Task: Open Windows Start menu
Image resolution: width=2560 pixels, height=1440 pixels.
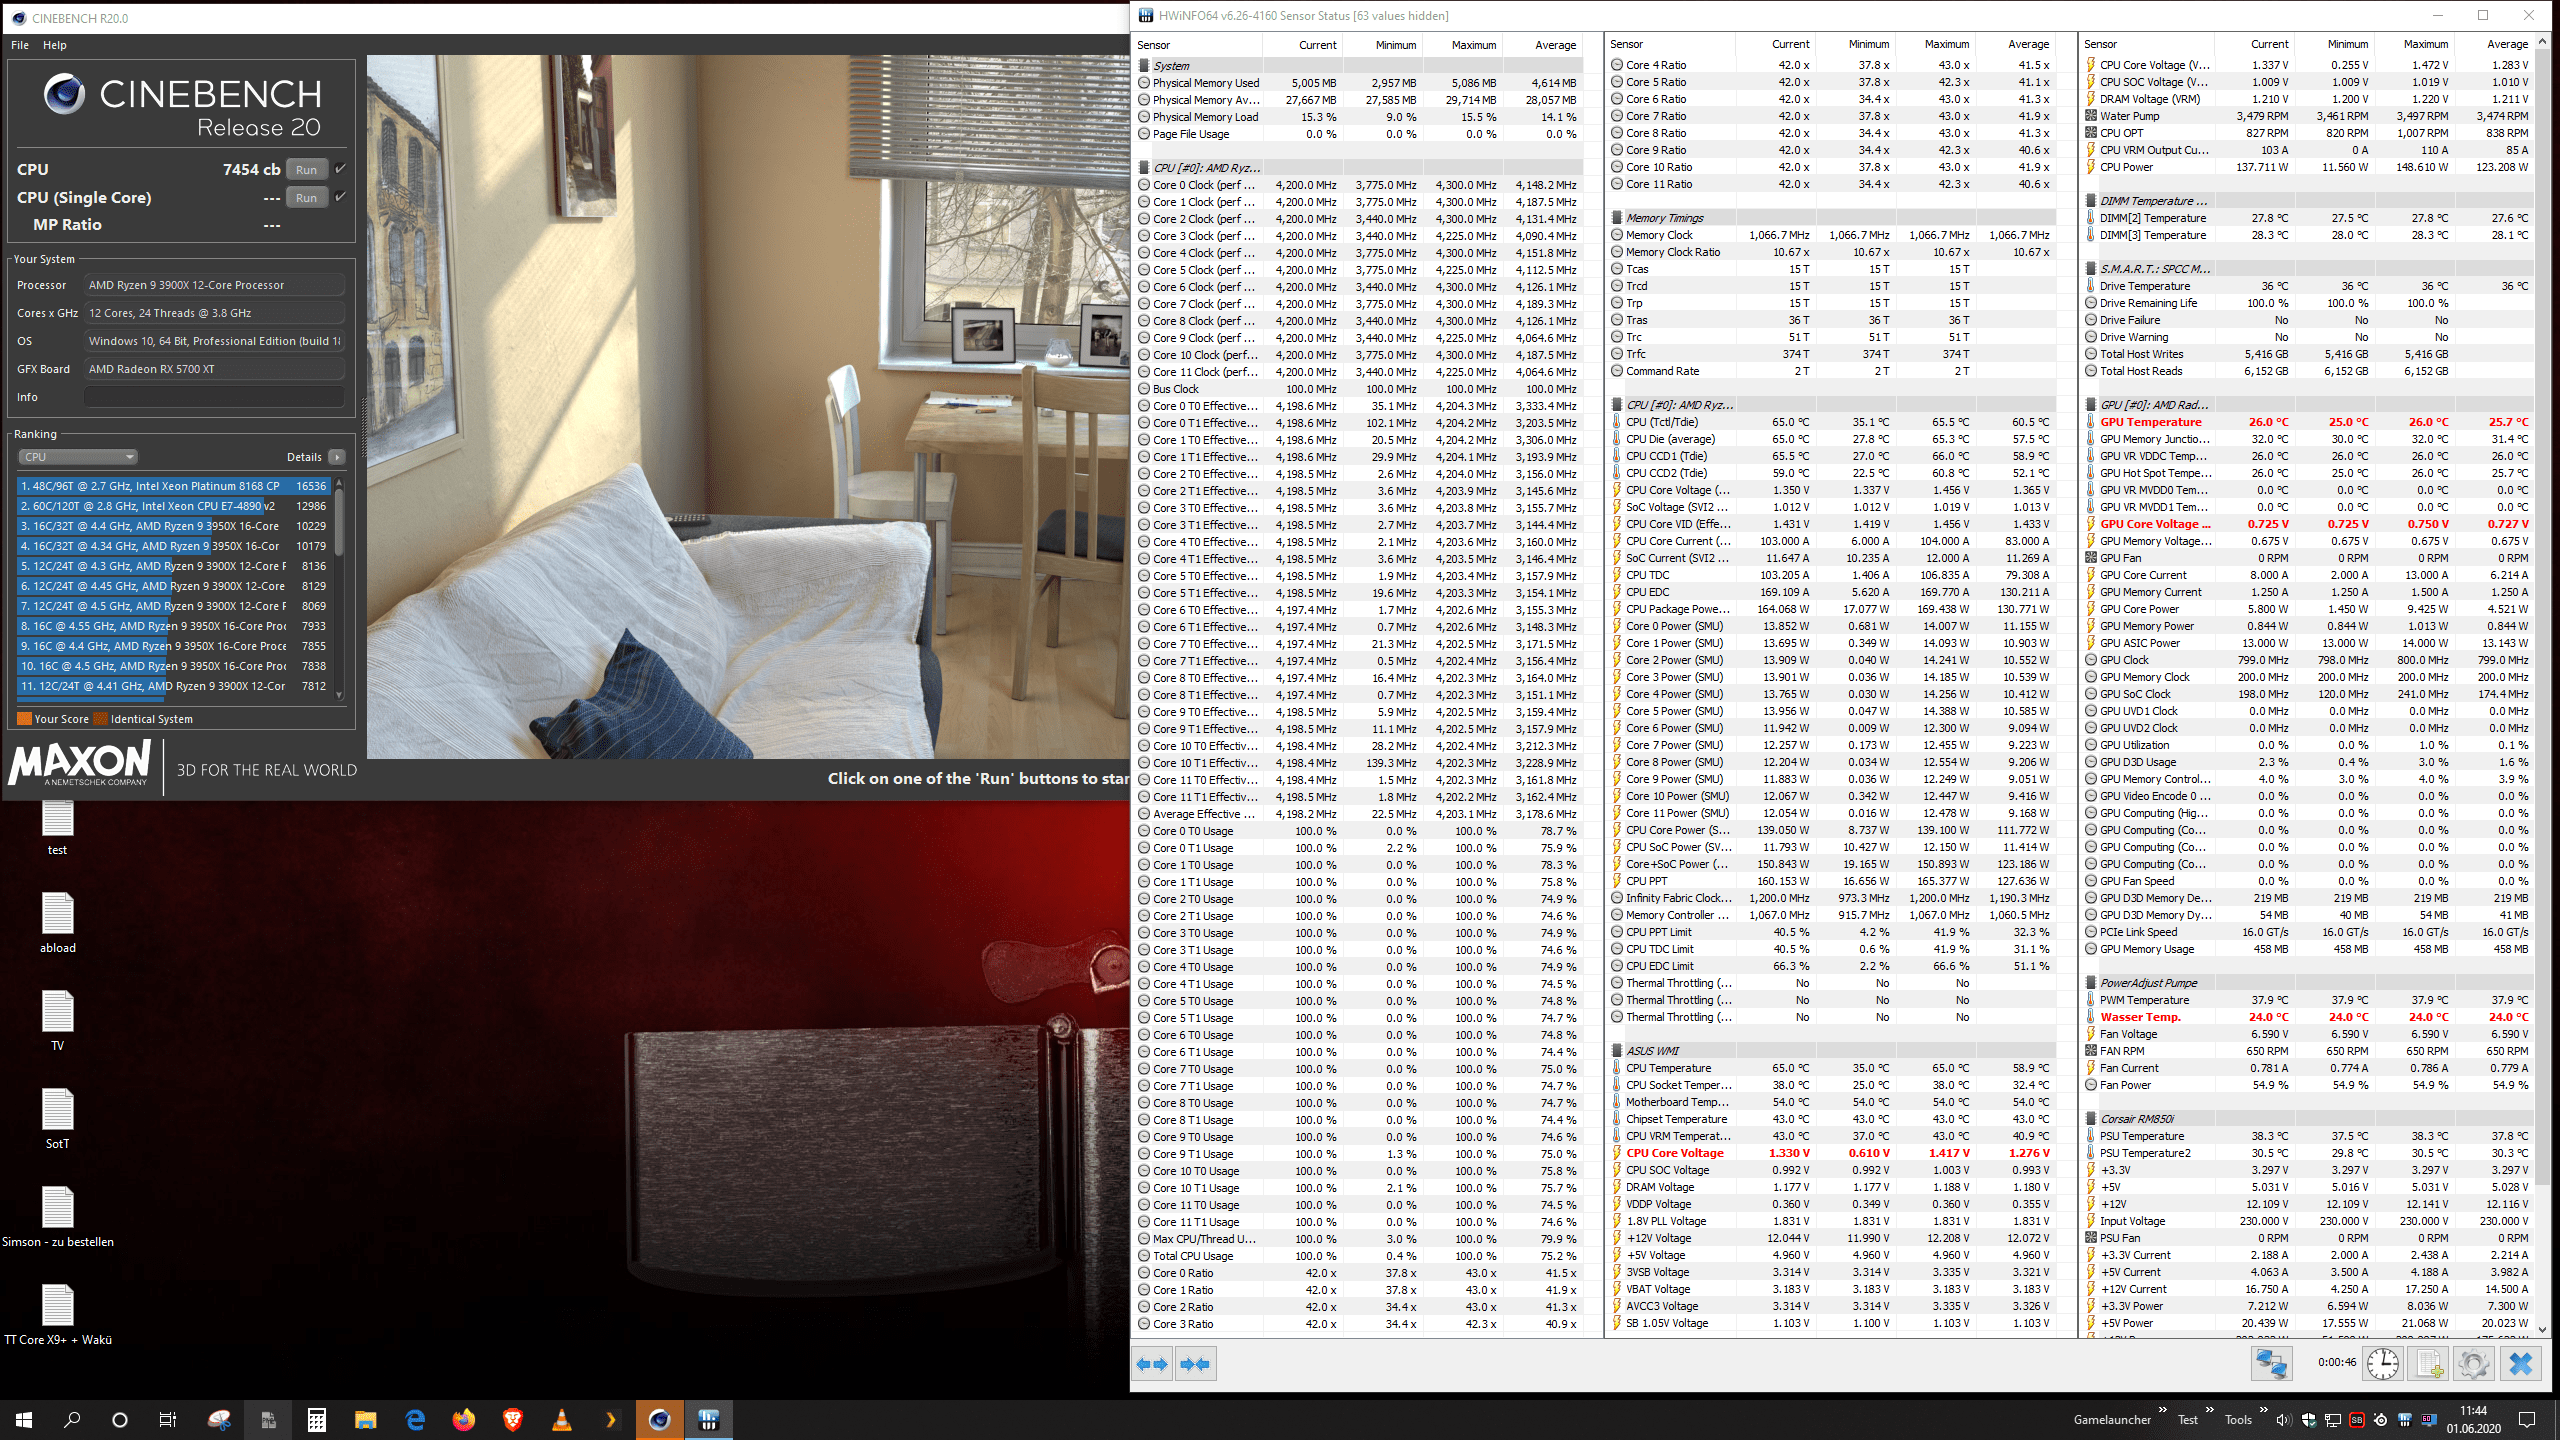Action: click(x=24, y=1420)
